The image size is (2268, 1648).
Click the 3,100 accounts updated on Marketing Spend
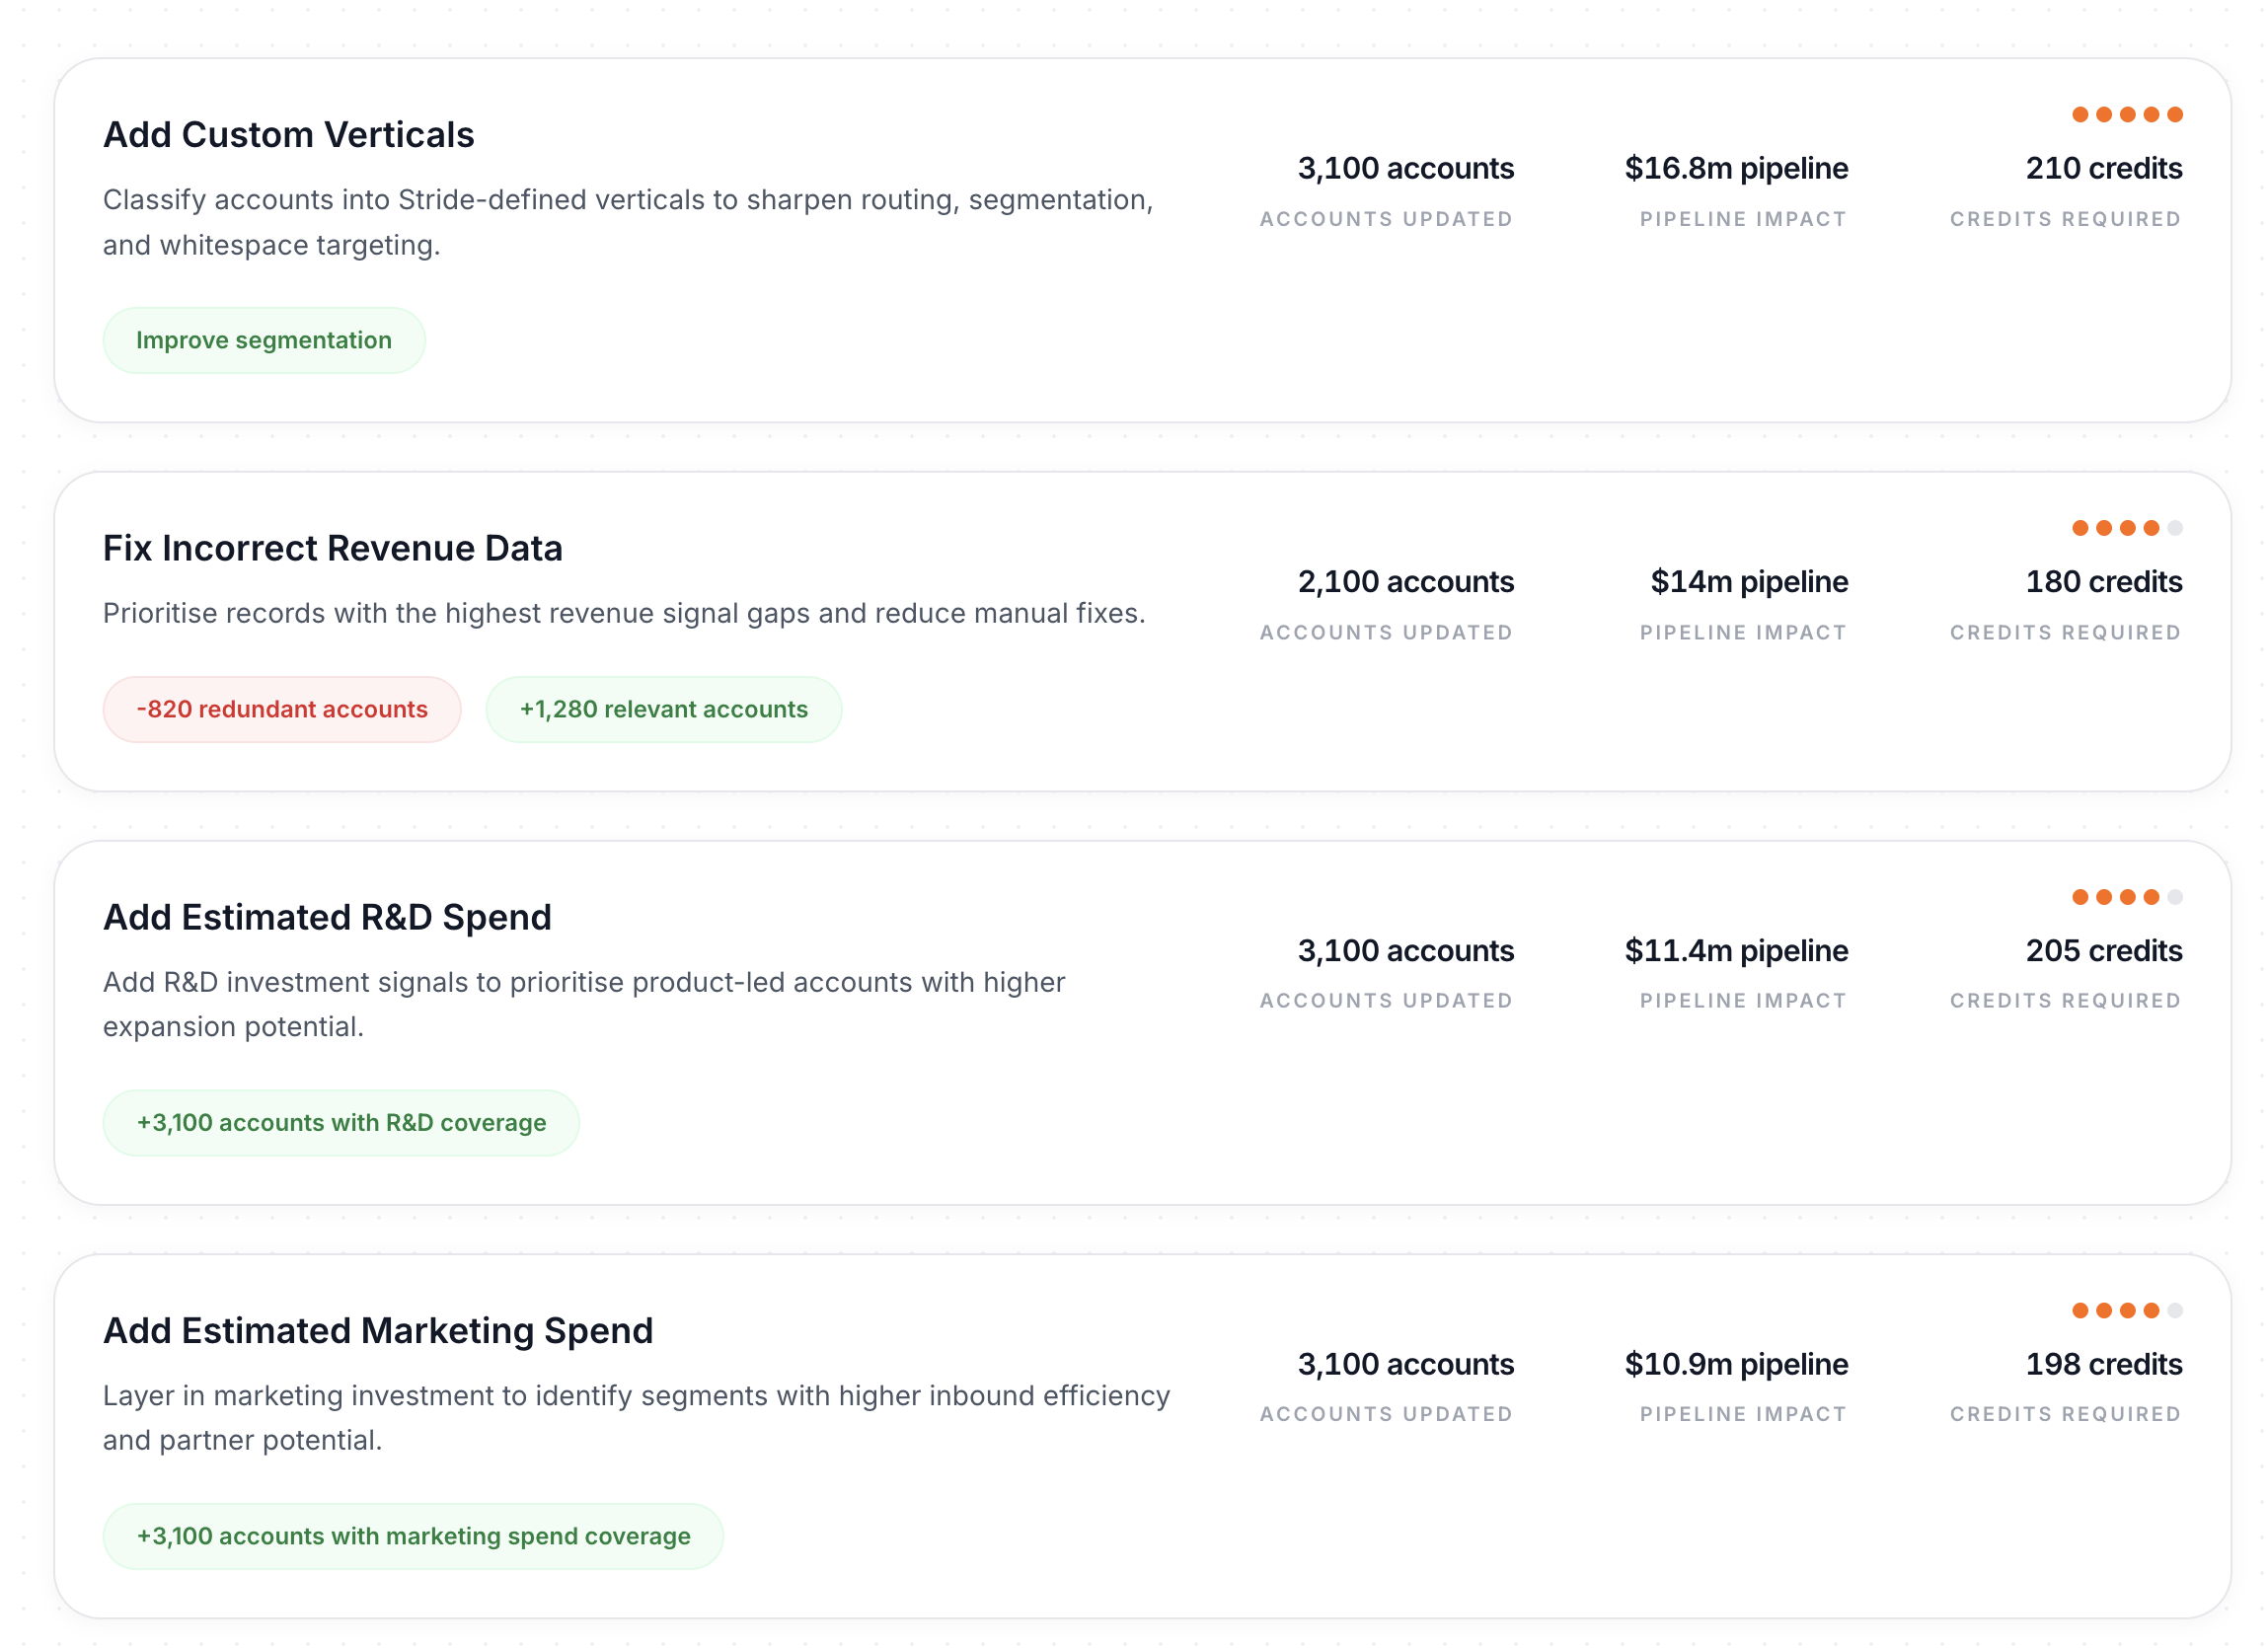point(1405,1364)
